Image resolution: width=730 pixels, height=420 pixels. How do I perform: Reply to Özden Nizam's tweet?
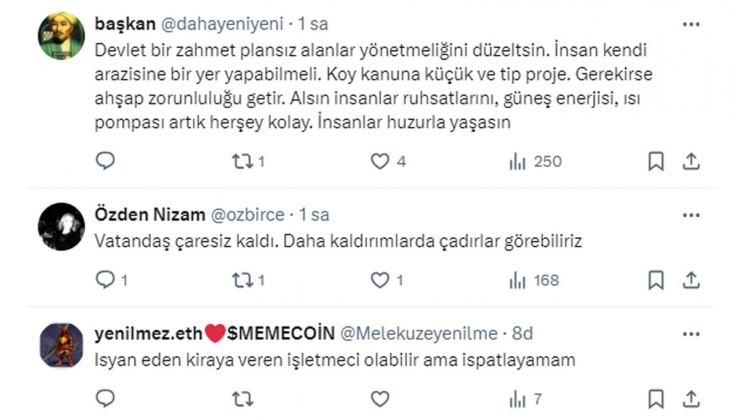pyautogui.click(x=106, y=280)
